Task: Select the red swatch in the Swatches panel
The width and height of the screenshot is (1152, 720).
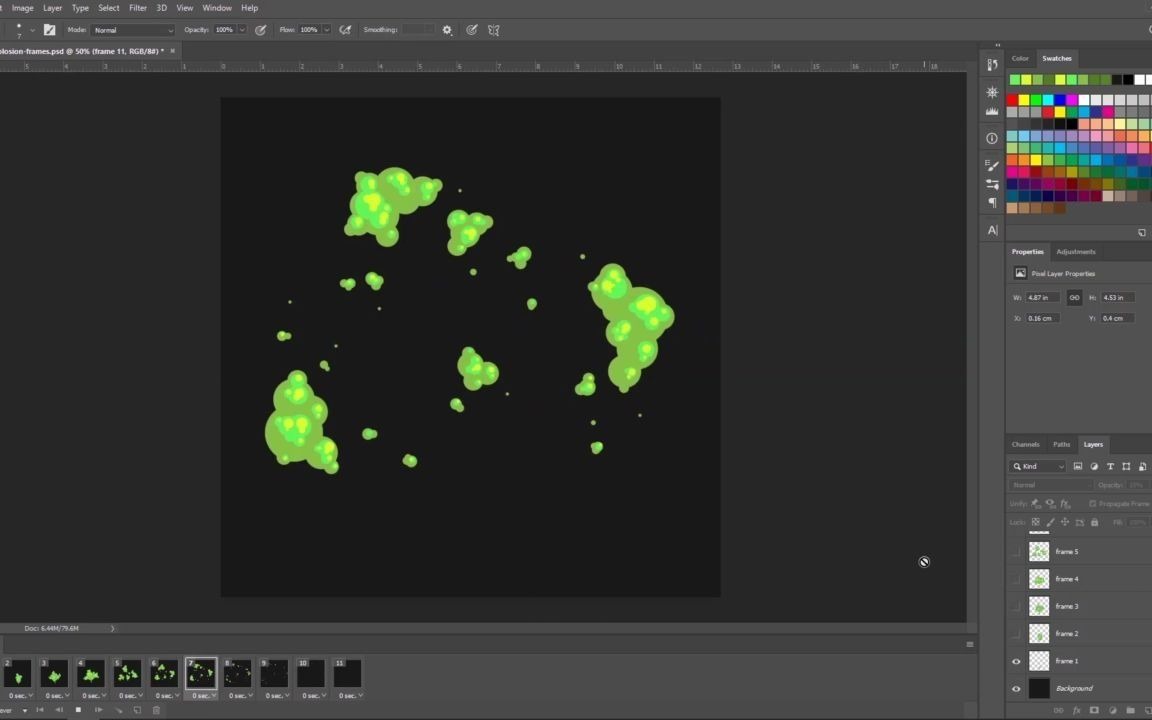Action: 1012,99
